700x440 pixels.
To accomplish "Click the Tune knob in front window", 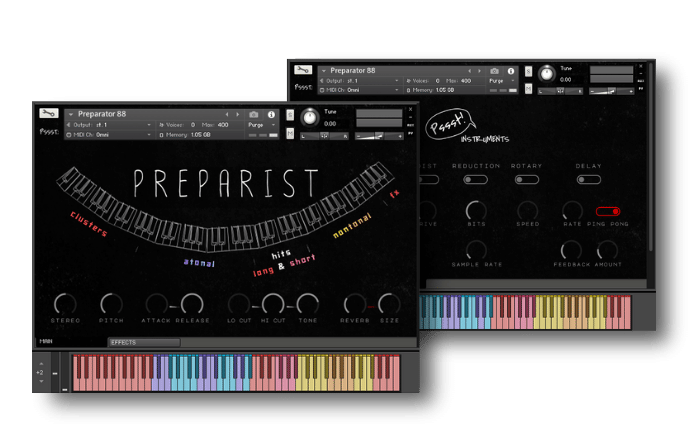I will coord(309,117).
